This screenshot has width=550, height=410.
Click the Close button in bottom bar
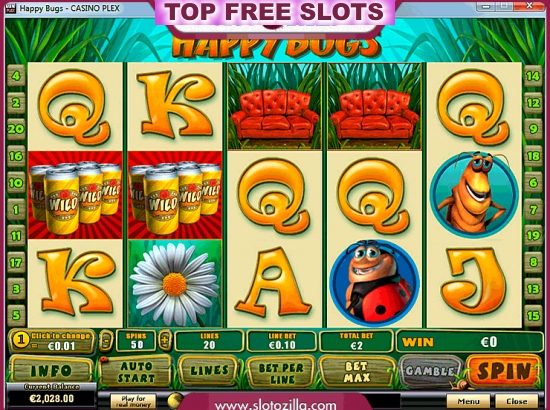[x=516, y=401]
